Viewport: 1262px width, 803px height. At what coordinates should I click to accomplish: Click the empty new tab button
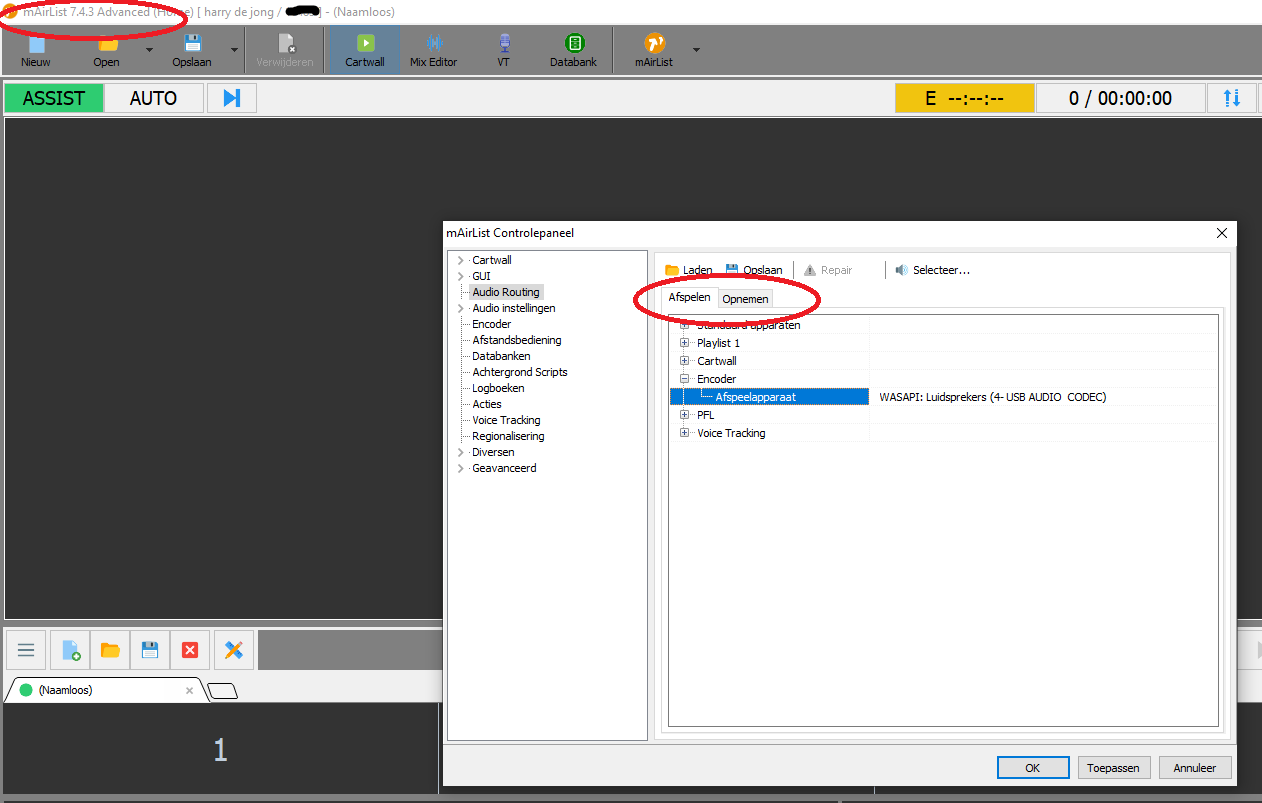click(222, 691)
